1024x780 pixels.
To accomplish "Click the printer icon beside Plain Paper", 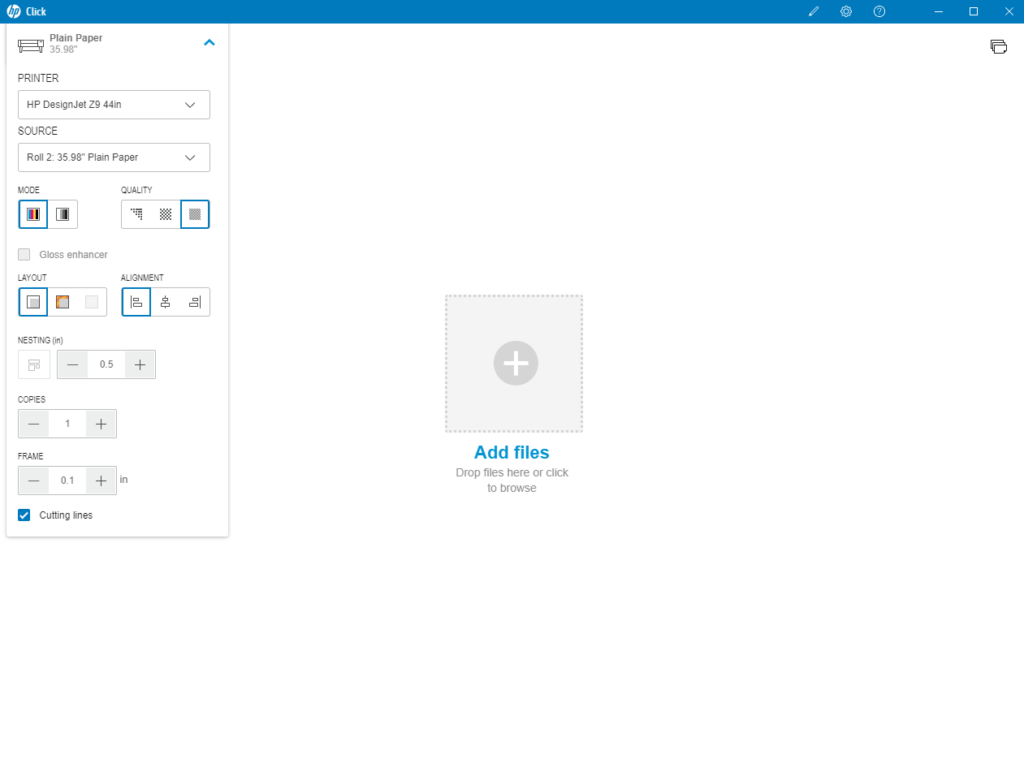I will click(x=31, y=46).
